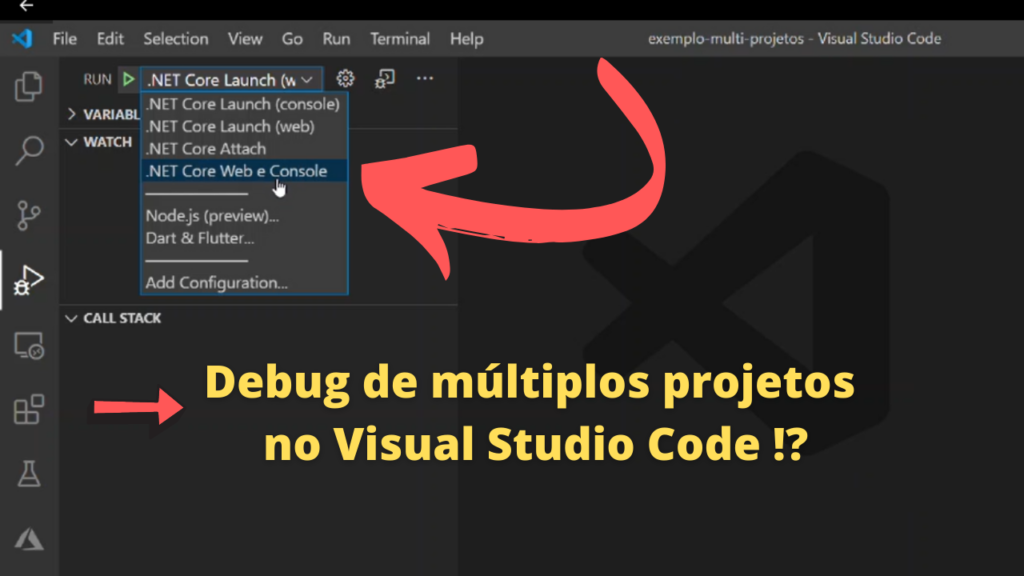Open the Extensions view icon
Viewport: 1024px width, 576px height.
pos(30,408)
